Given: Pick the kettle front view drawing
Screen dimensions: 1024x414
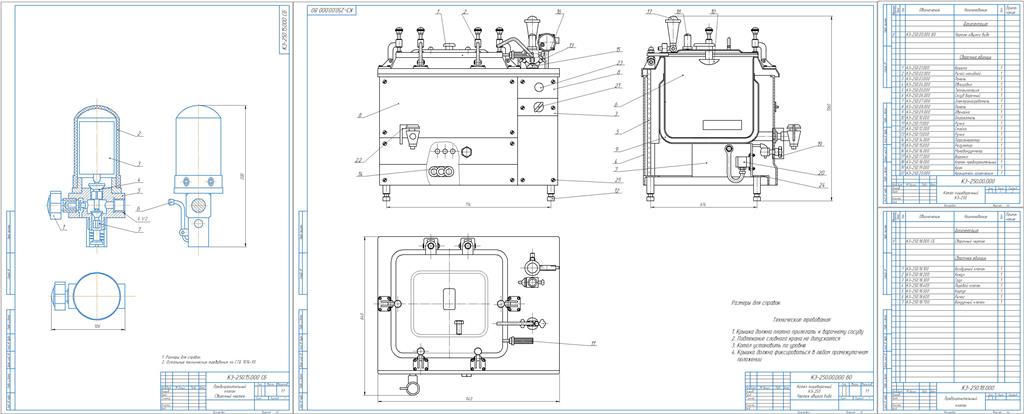Looking at the screenshot, I should 468,110.
